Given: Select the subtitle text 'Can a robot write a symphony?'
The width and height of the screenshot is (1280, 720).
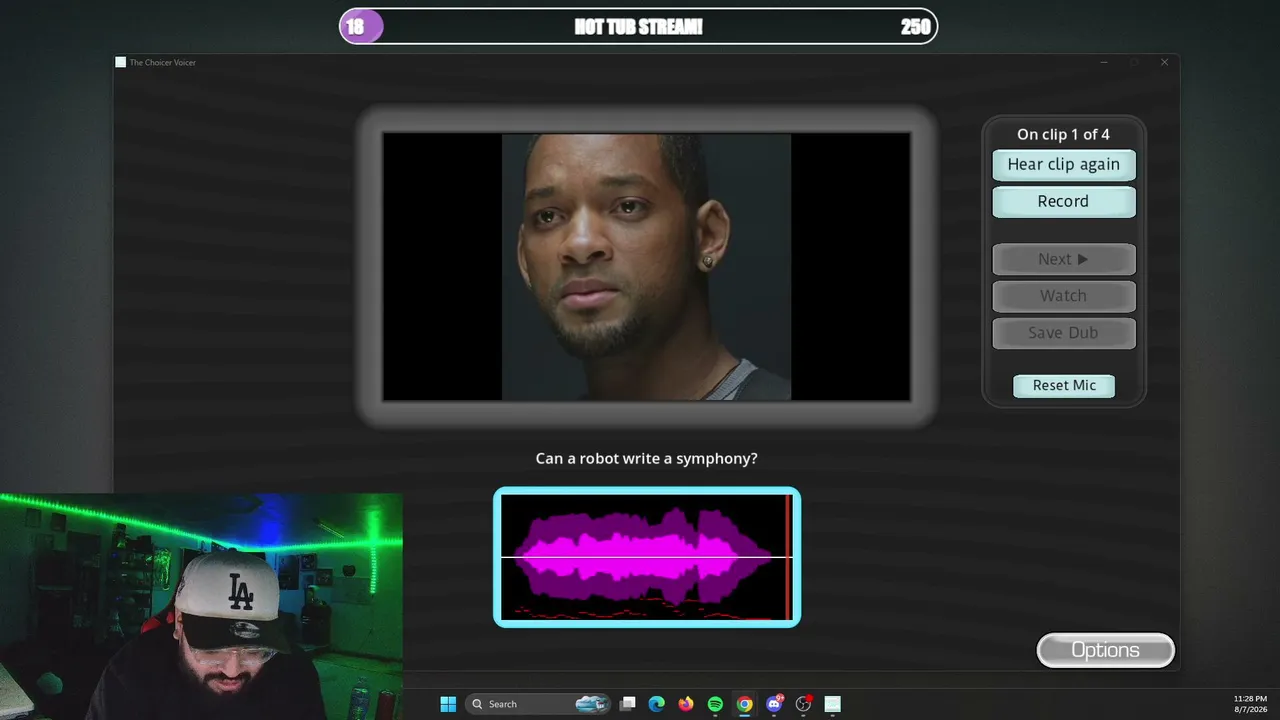Looking at the screenshot, I should (x=646, y=458).
